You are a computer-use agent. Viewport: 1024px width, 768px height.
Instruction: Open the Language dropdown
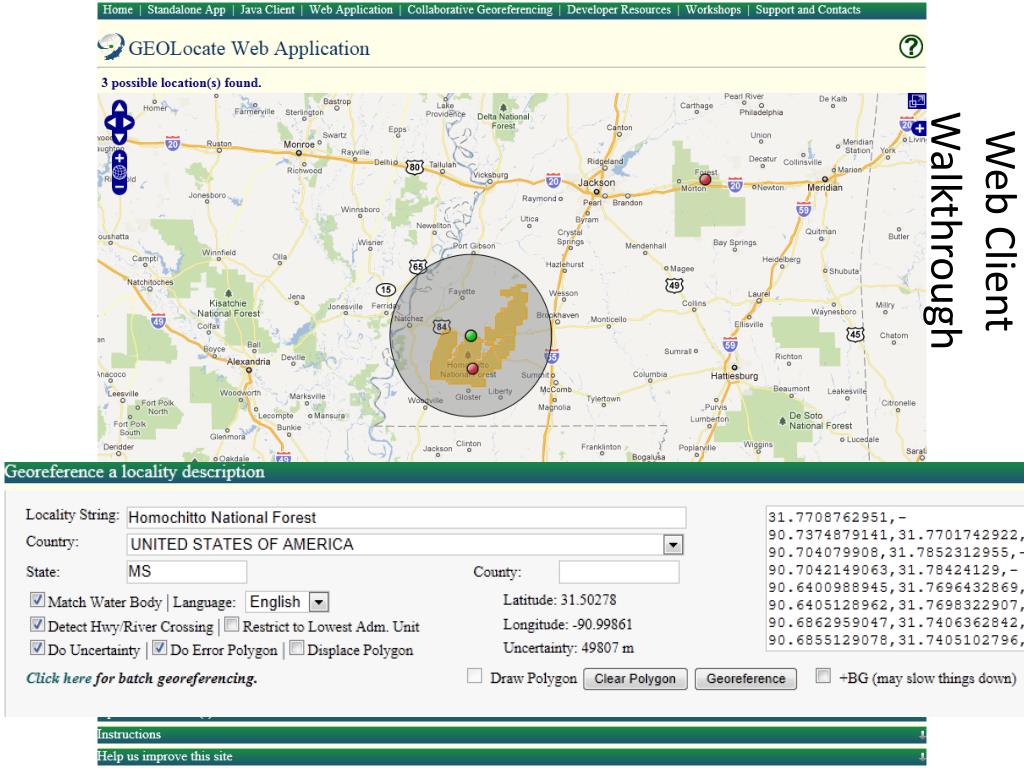coord(287,602)
